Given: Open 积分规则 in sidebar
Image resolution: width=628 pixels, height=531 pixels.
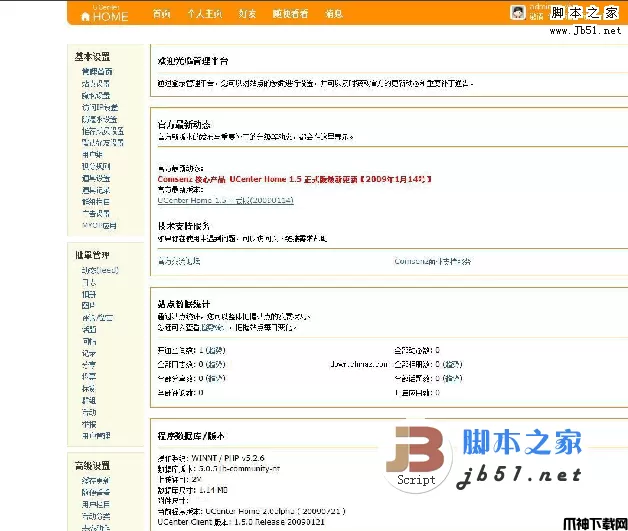Looking at the screenshot, I should [x=96, y=166].
